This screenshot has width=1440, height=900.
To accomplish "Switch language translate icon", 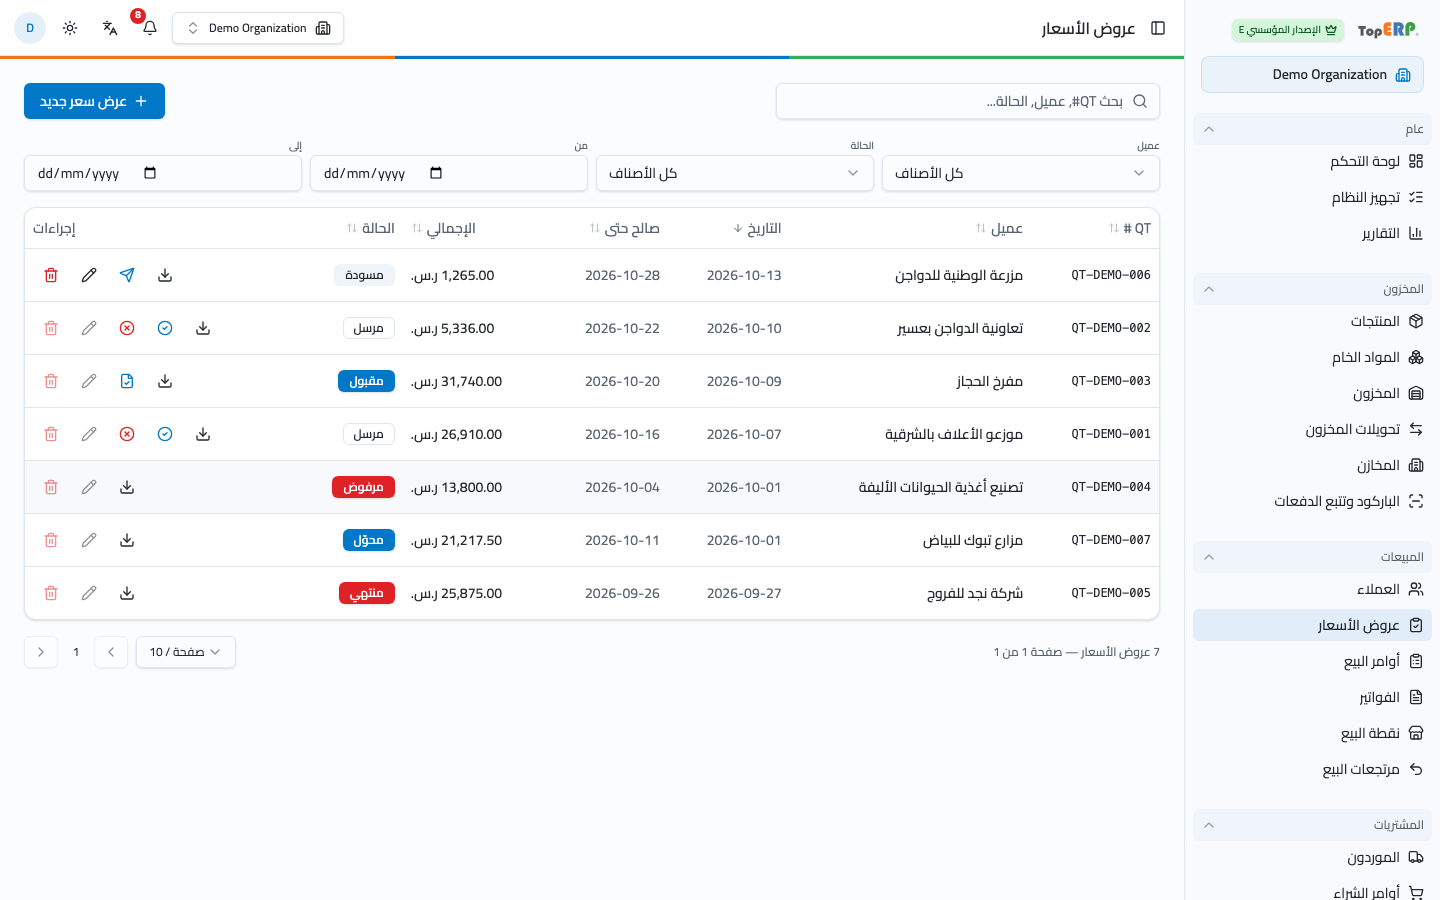I will 110,28.
